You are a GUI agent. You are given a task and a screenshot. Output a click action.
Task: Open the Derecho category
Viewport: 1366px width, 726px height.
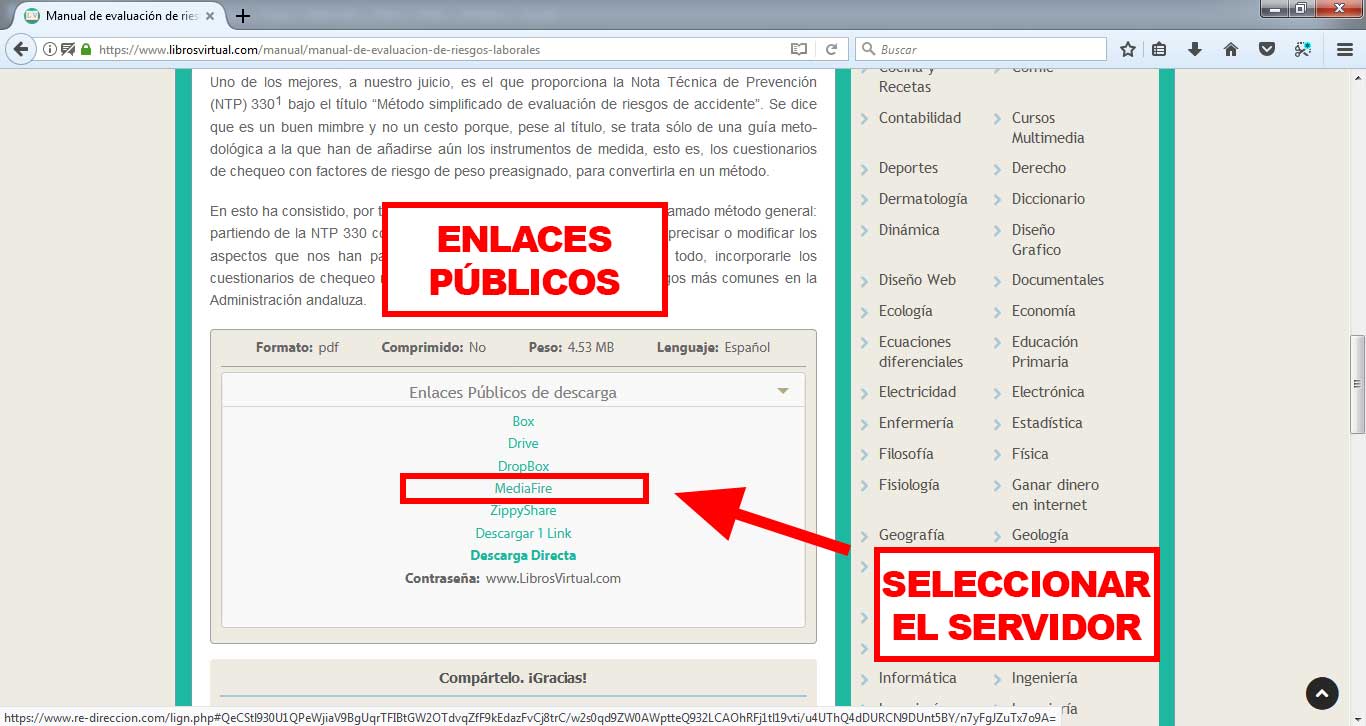click(x=1038, y=167)
